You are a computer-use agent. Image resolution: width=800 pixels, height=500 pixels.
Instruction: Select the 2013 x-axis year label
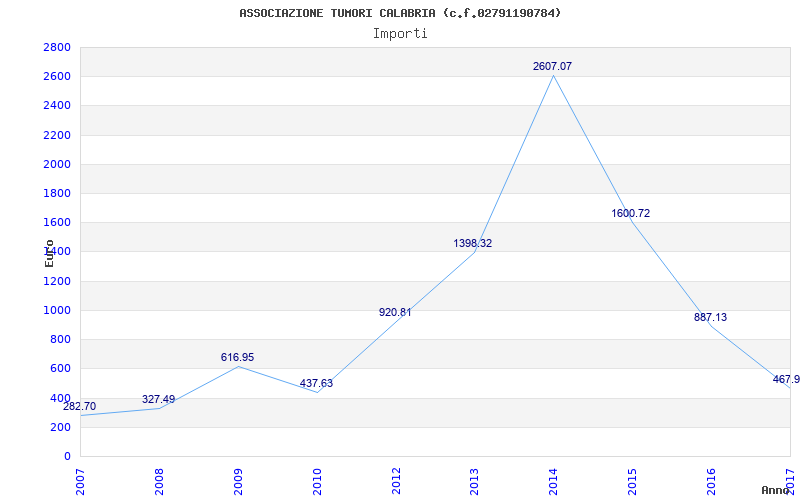pos(474,482)
